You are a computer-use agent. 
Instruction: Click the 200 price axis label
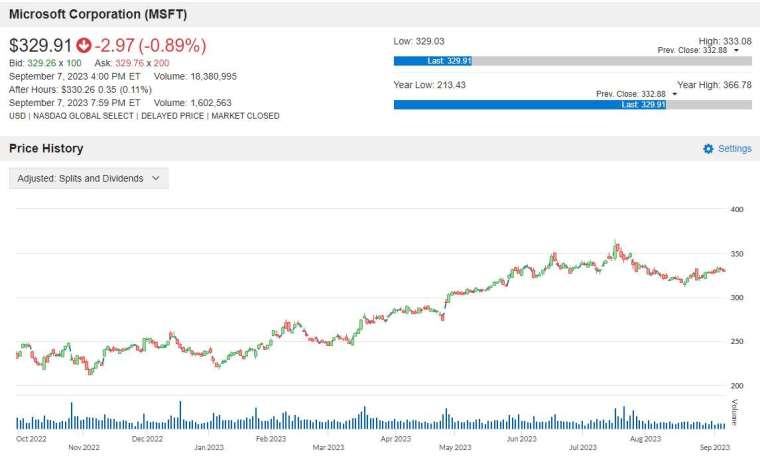pyautogui.click(x=737, y=386)
